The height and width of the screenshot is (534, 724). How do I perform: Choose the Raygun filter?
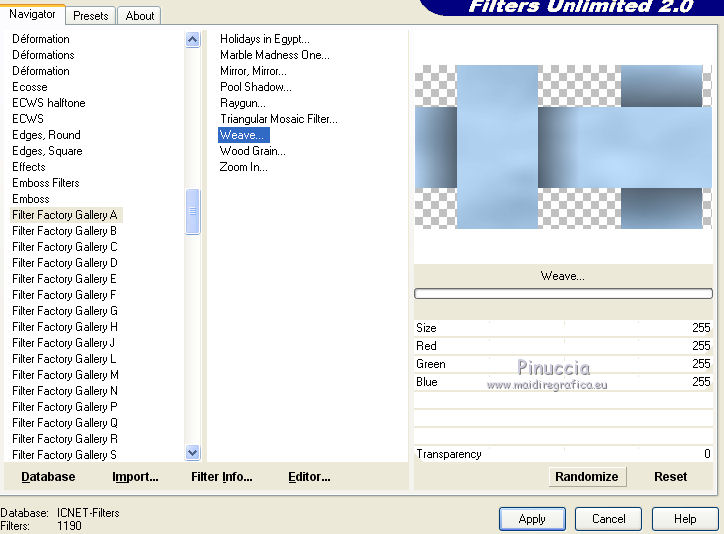[242, 103]
